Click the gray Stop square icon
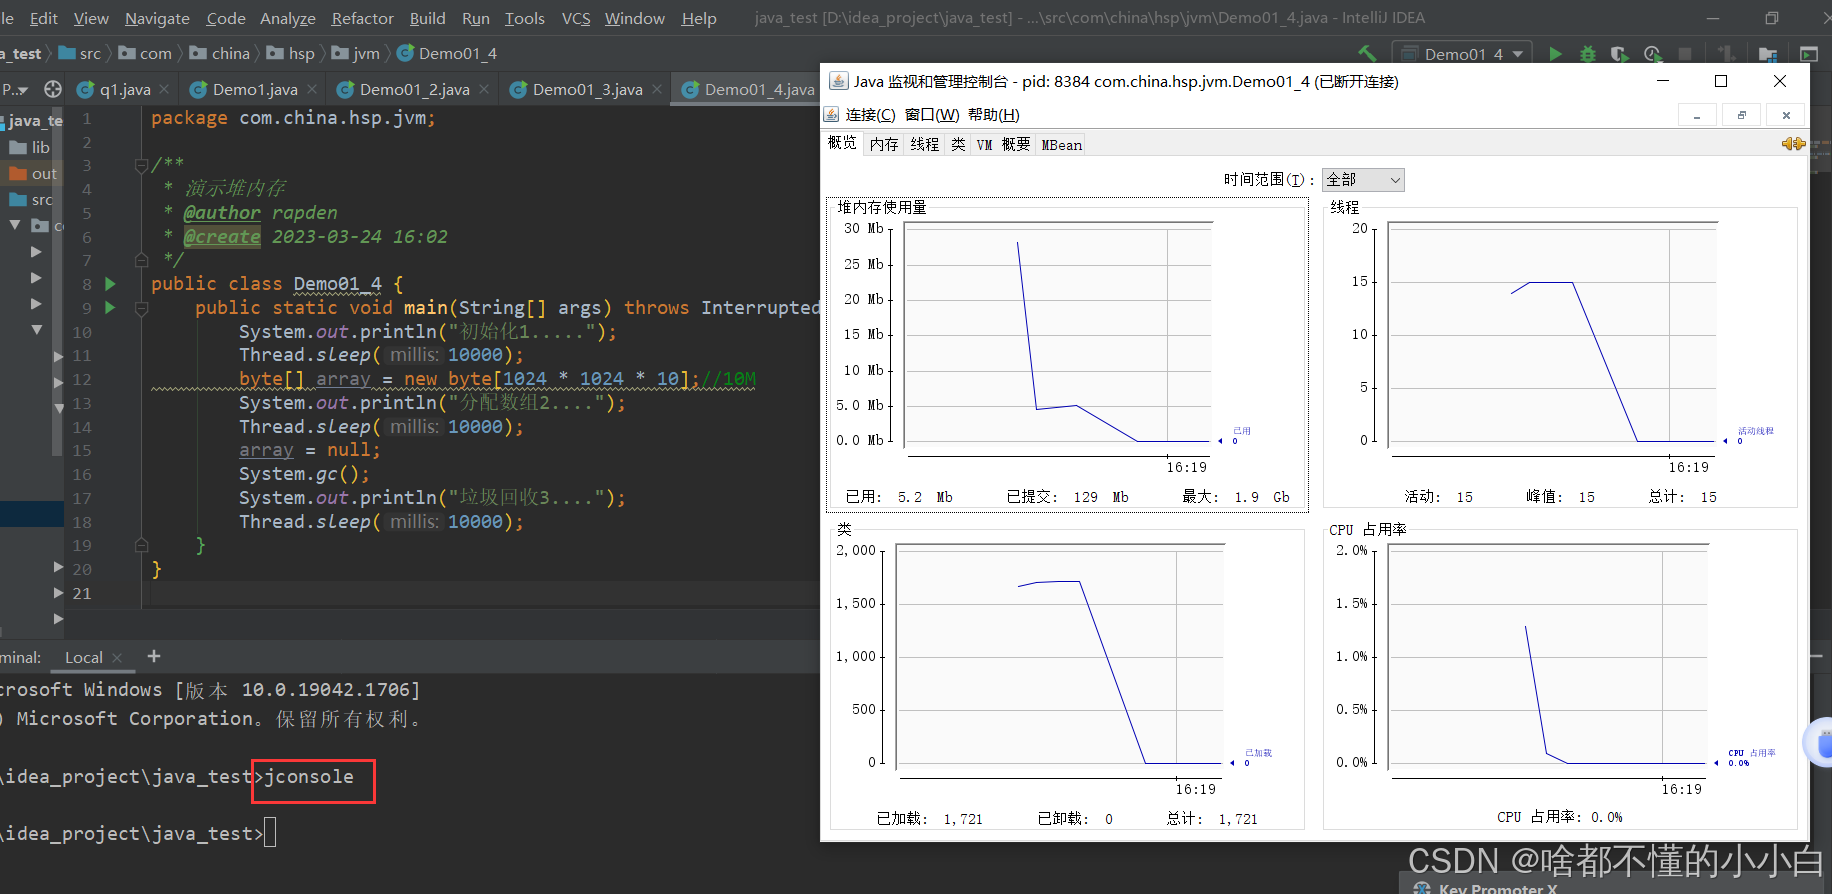Image resolution: width=1832 pixels, height=894 pixels. pyautogui.click(x=1685, y=54)
